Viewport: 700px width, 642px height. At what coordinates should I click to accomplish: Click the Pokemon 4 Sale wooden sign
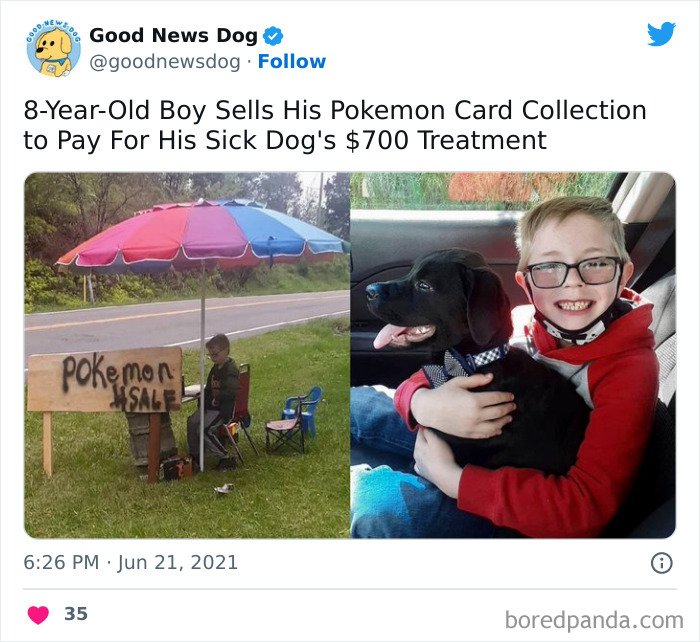click(x=105, y=379)
